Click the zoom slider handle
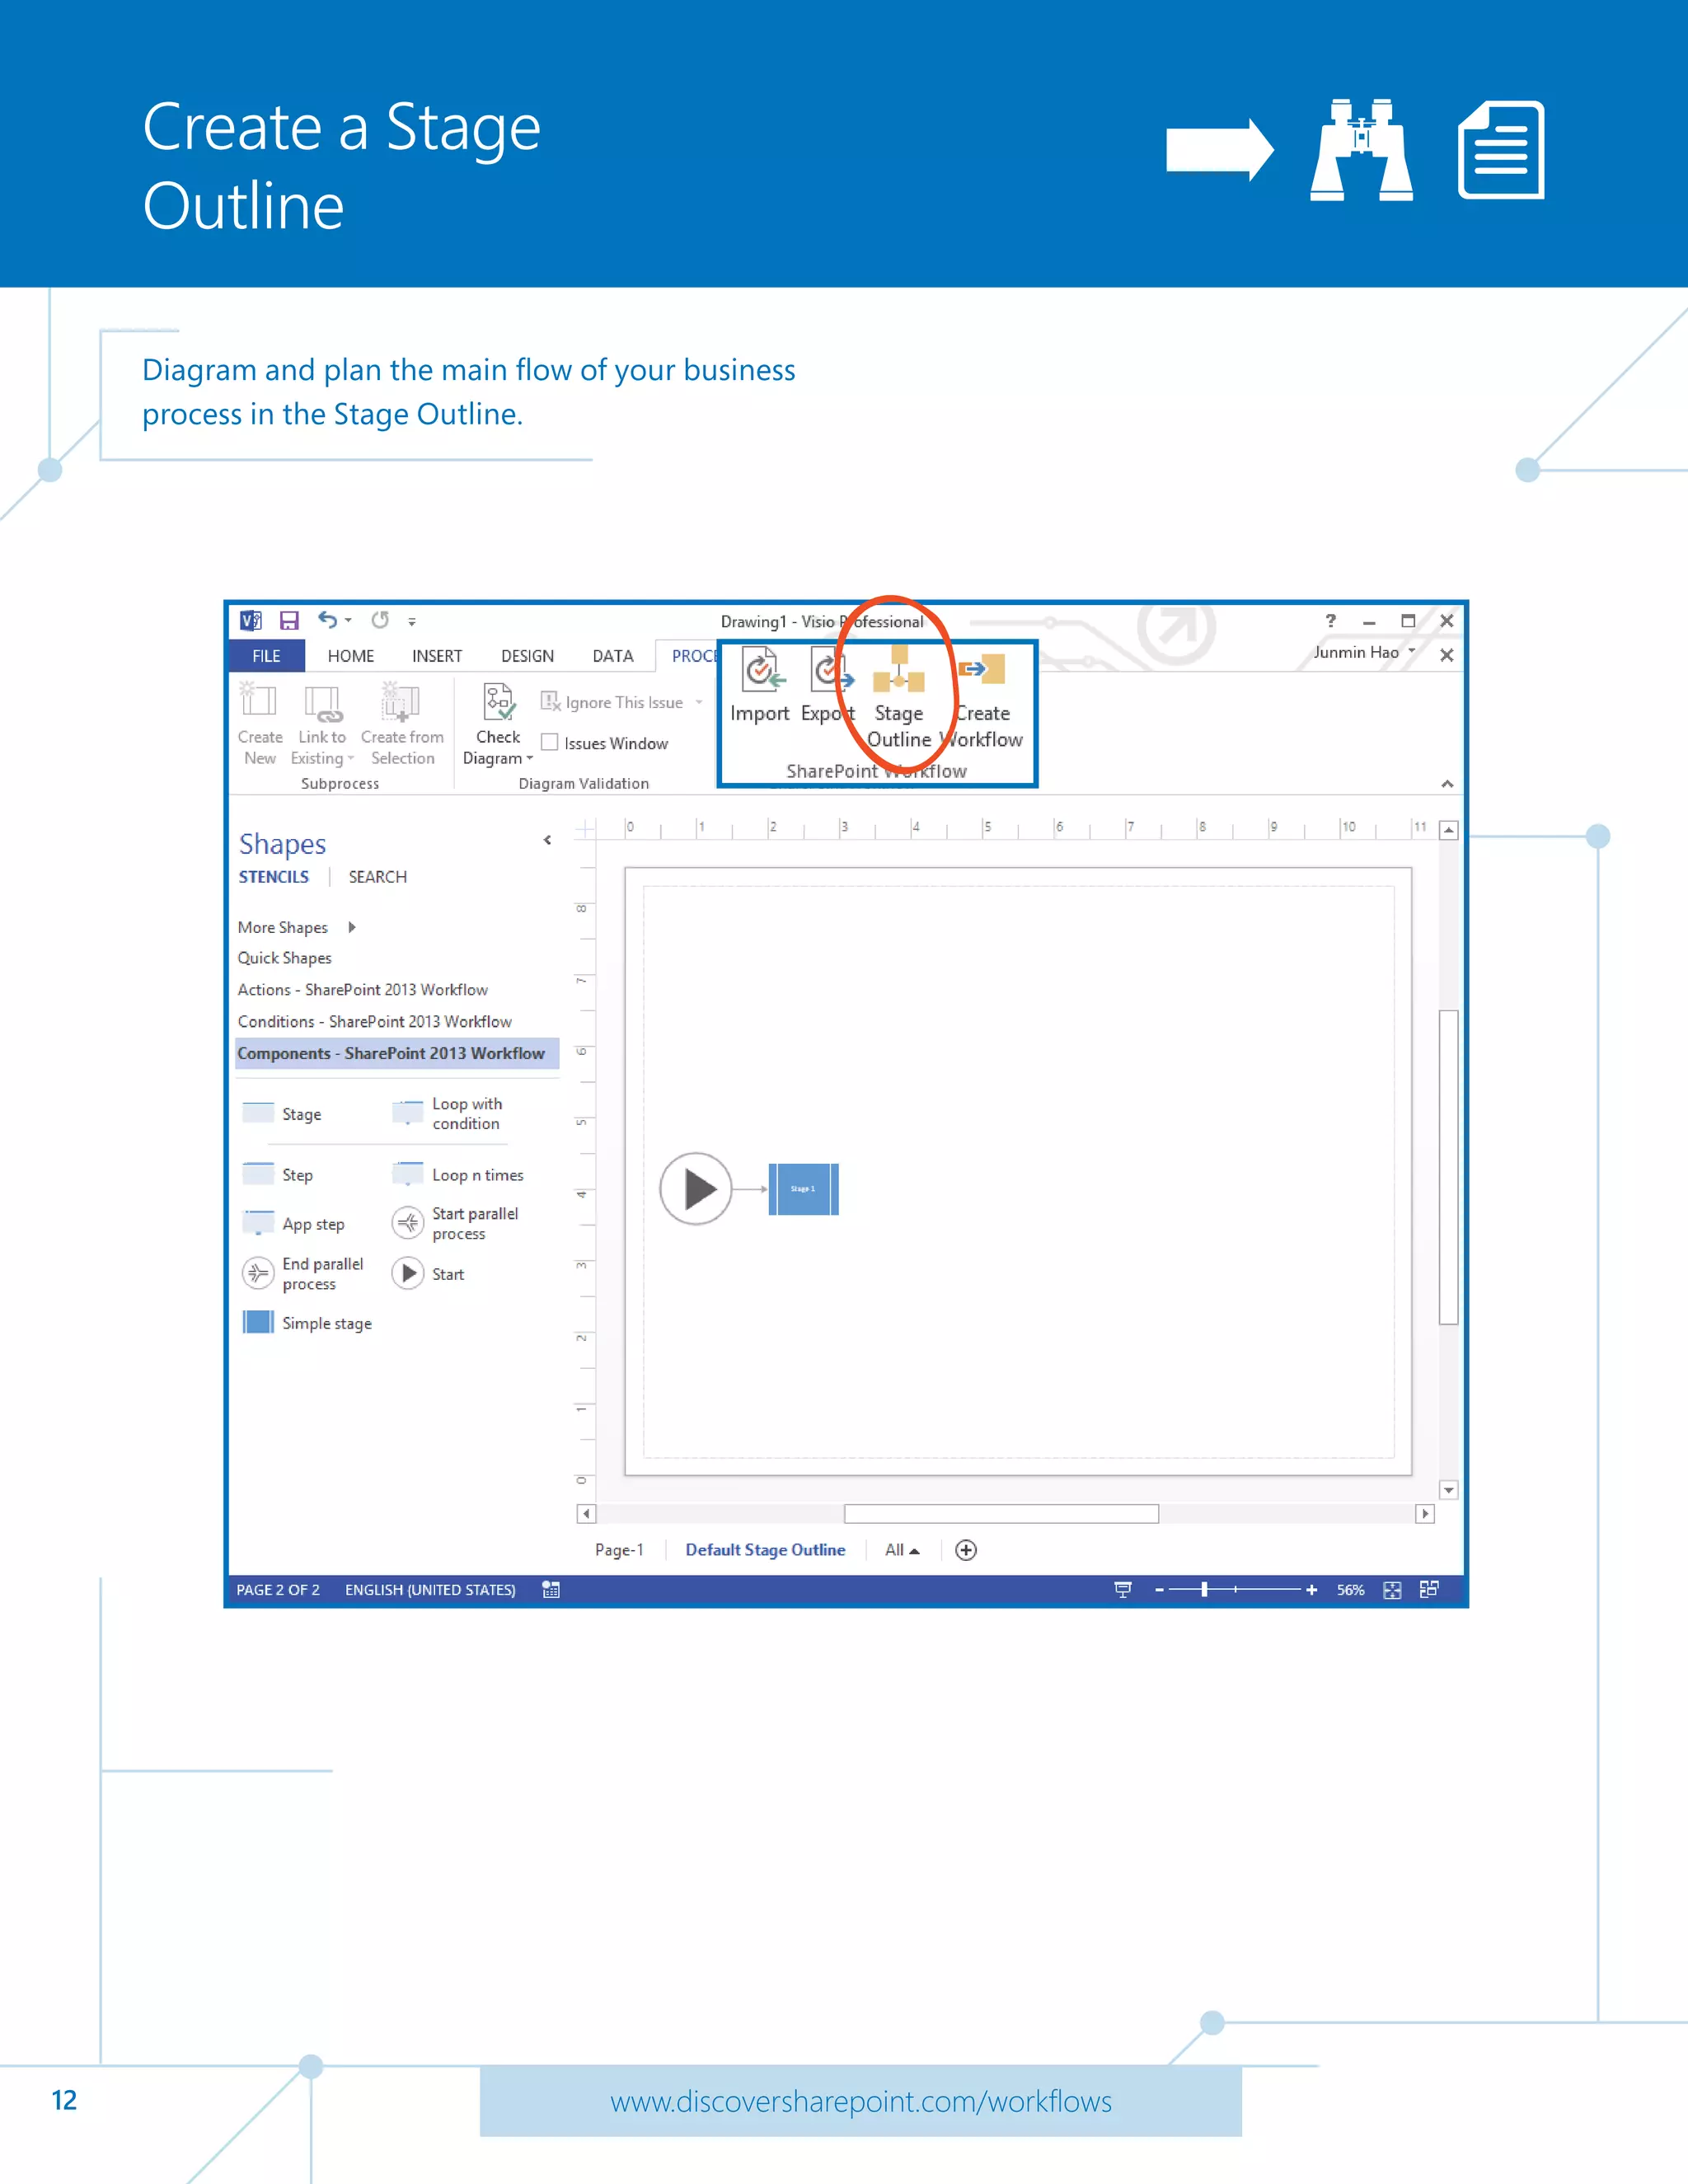 (1204, 1590)
